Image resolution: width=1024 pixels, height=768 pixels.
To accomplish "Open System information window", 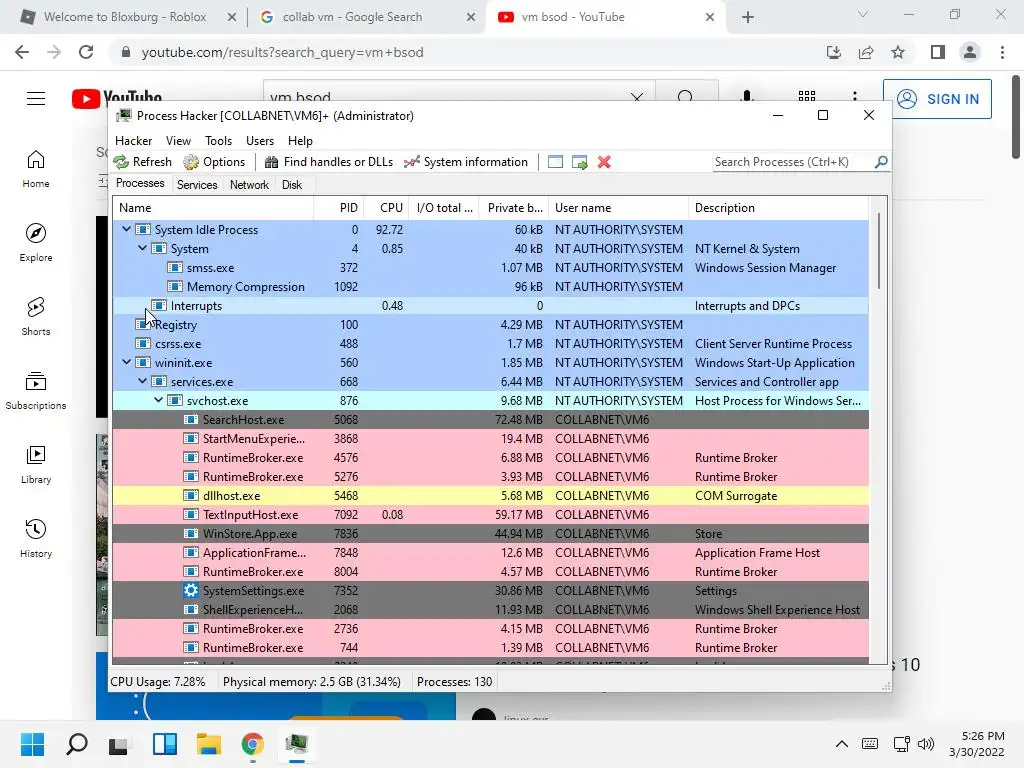I will [x=466, y=162].
